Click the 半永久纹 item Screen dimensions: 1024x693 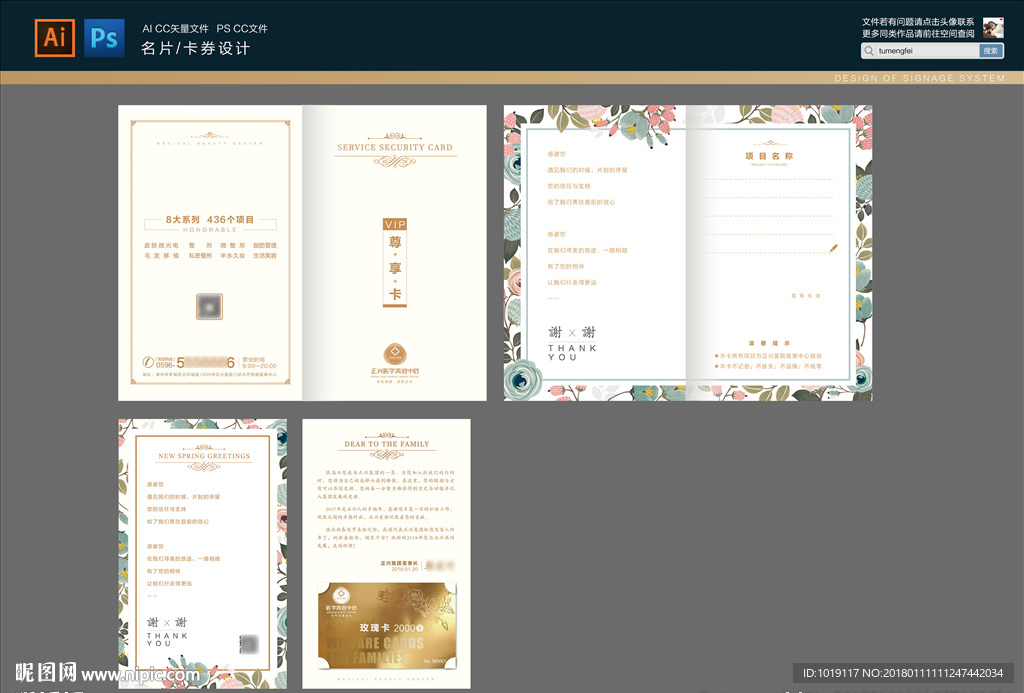coord(232,256)
